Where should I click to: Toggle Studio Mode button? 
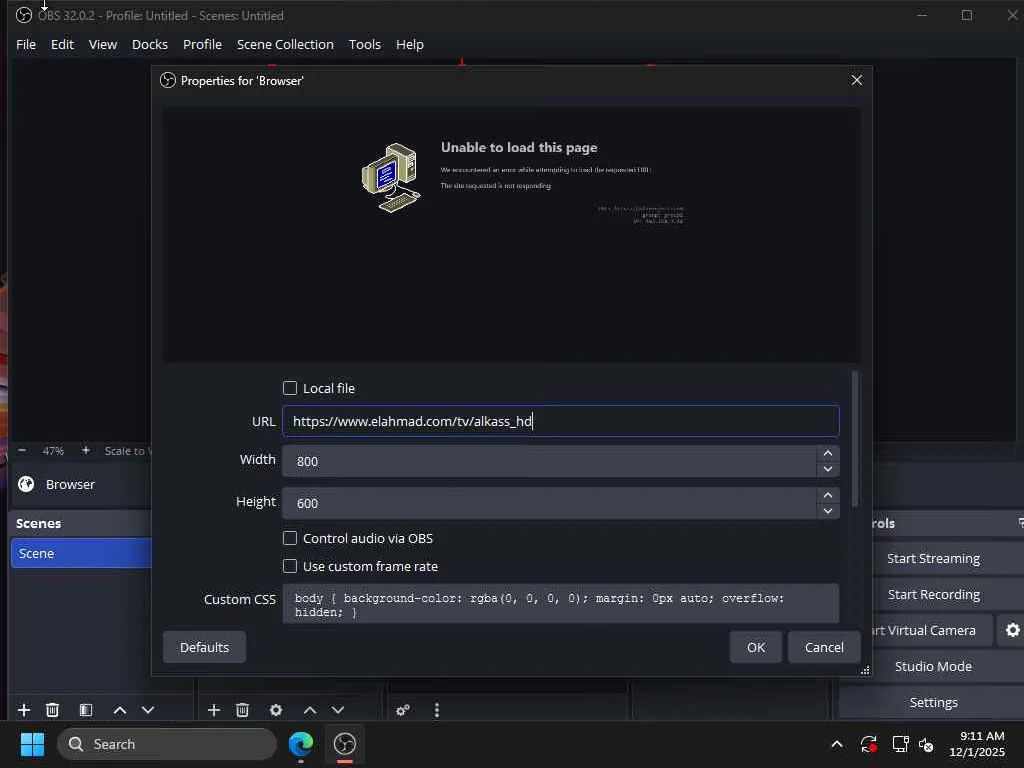point(933,666)
